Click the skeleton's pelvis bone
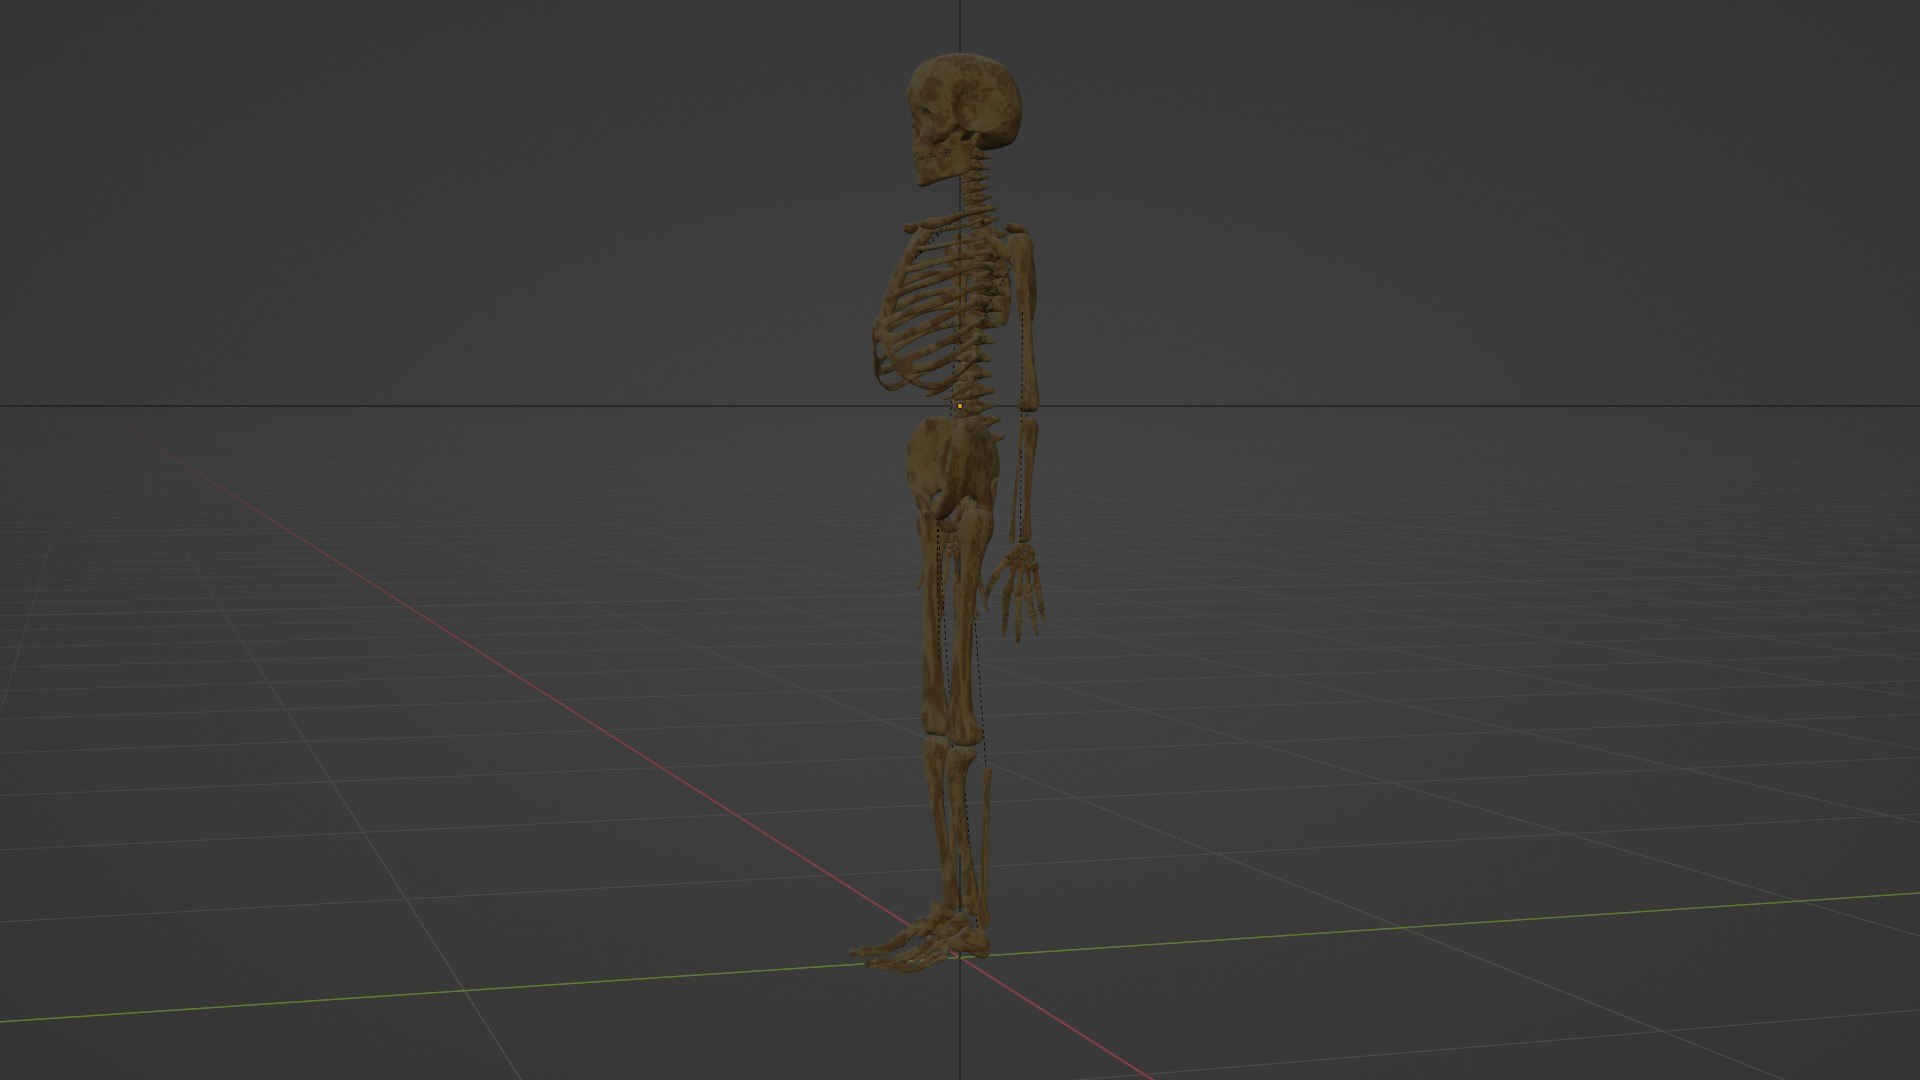Viewport: 1920px width, 1080px height. click(x=953, y=469)
